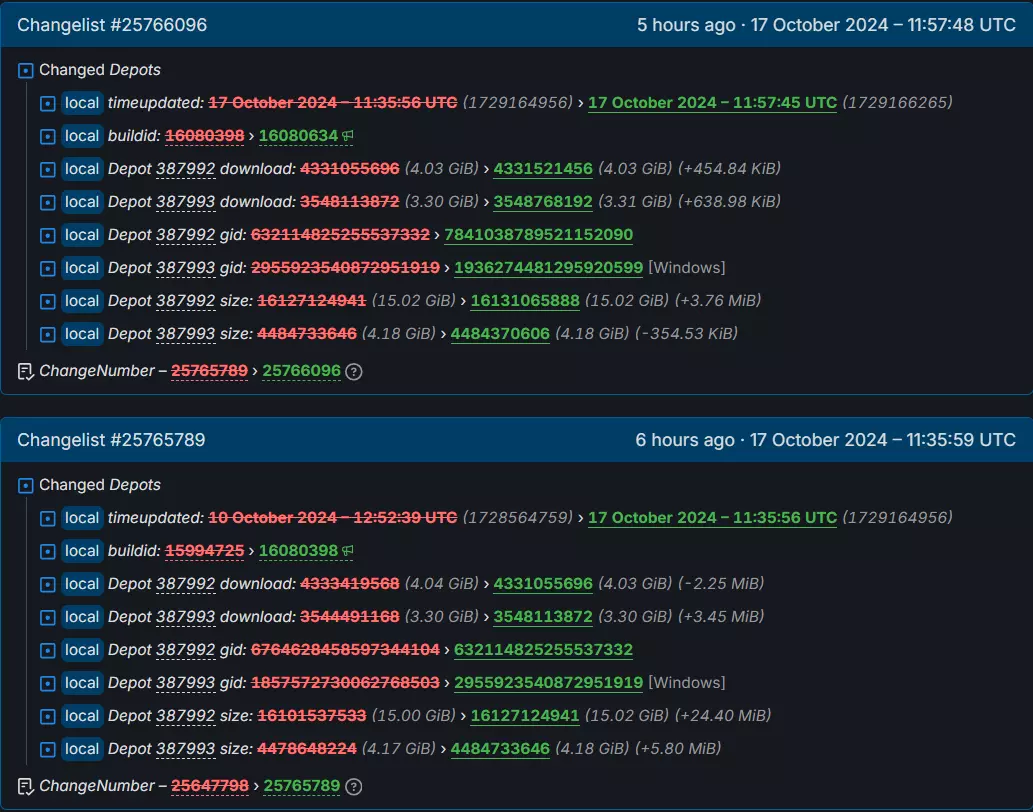Image resolution: width=1033 pixels, height=812 pixels.
Task: Click the local badge on size 16131065888 row
Action: click(82, 300)
